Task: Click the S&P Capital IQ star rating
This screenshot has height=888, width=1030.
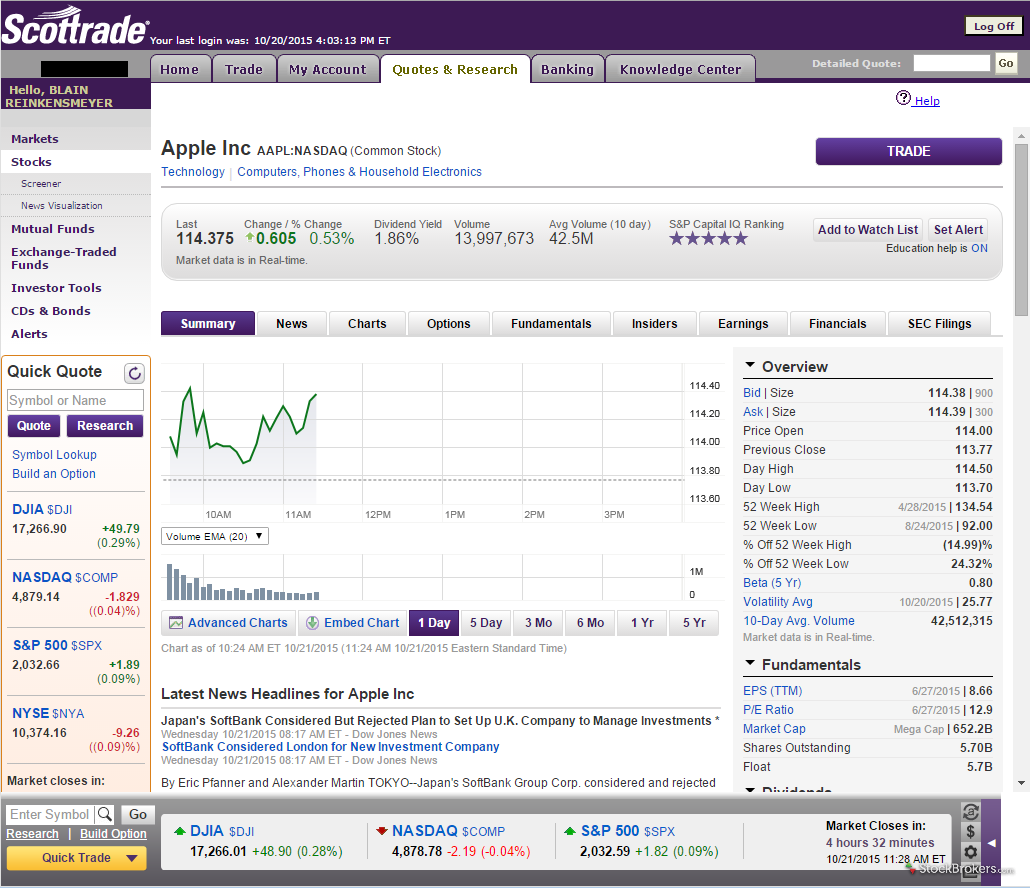Action: [x=708, y=238]
